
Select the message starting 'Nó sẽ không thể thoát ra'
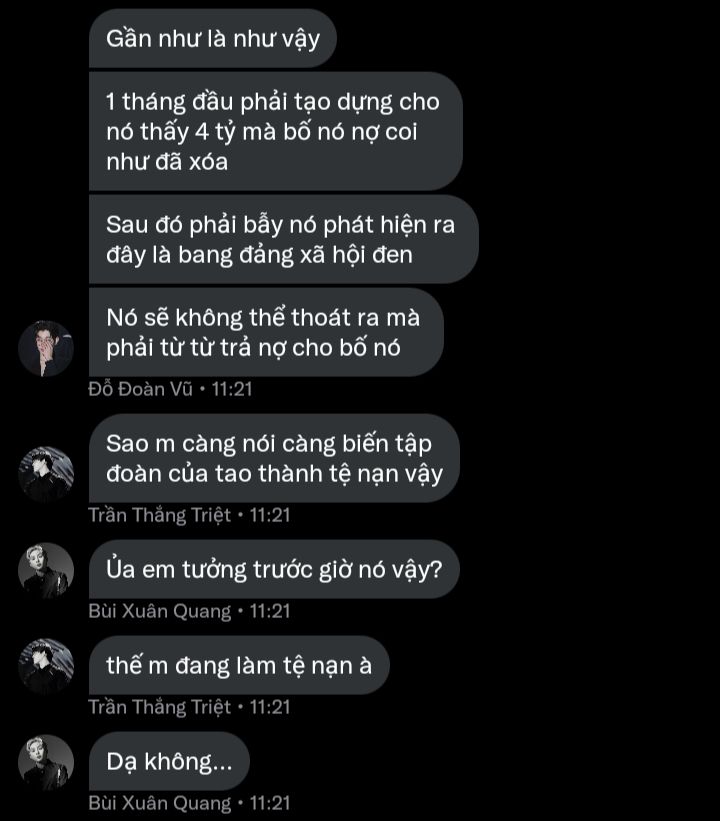click(x=265, y=333)
